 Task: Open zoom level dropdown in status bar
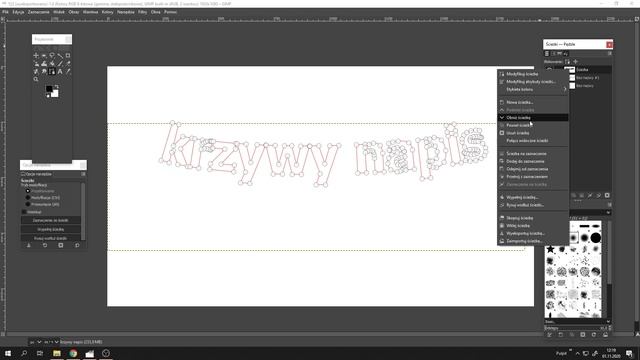[x=52, y=342]
